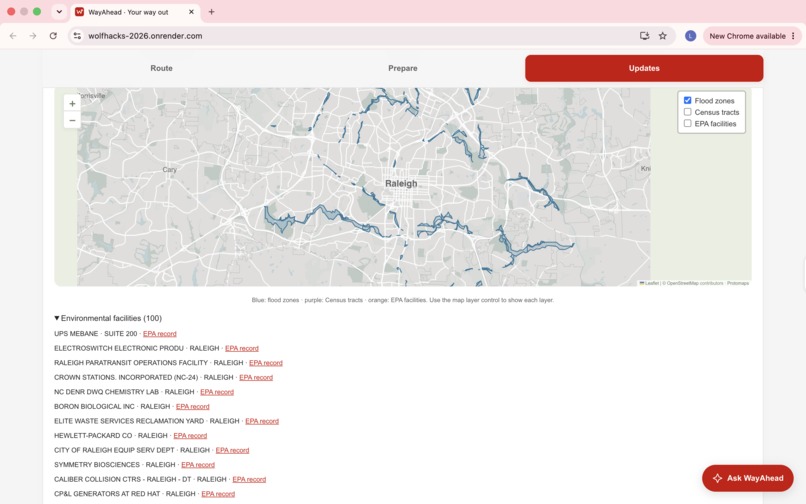Close the WayAhead browser tab
Viewport: 806px width, 504px height.
tap(191, 12)
